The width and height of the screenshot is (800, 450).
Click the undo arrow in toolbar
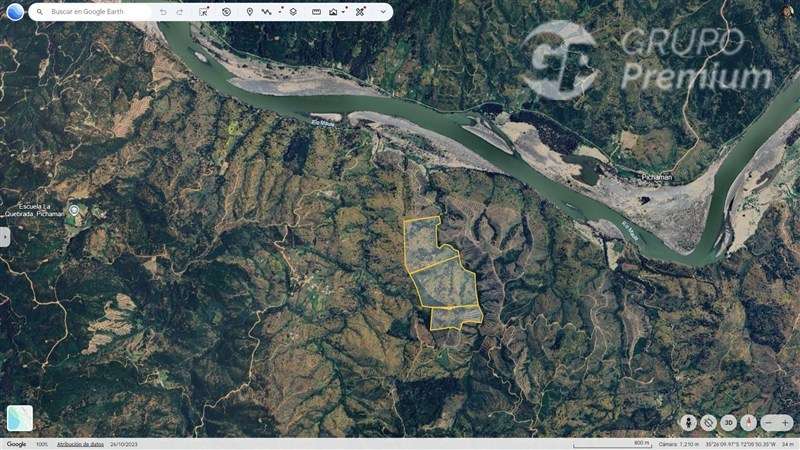[163, 12]
